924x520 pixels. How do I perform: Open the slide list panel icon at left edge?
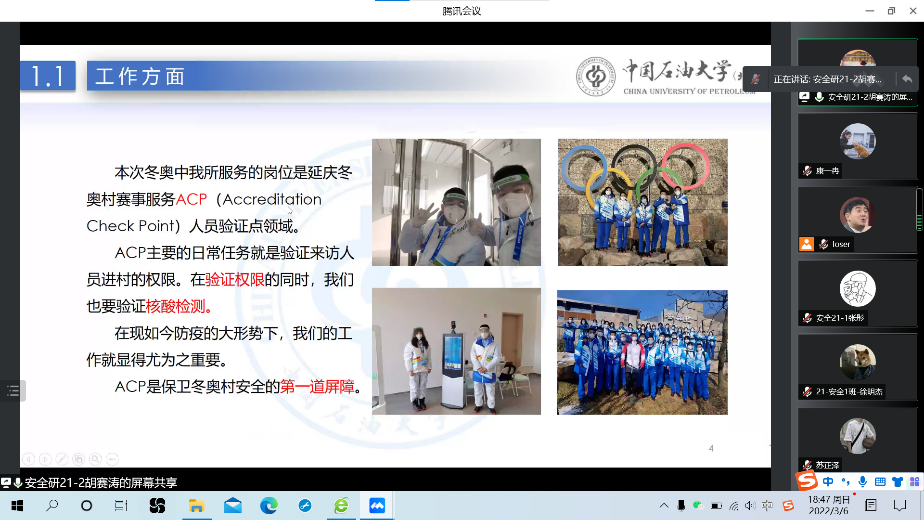(x=12, y=392)
